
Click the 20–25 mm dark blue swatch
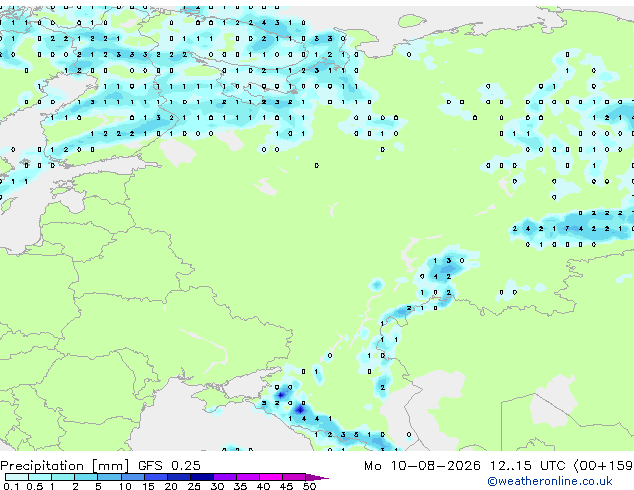[x=178, y=477]
